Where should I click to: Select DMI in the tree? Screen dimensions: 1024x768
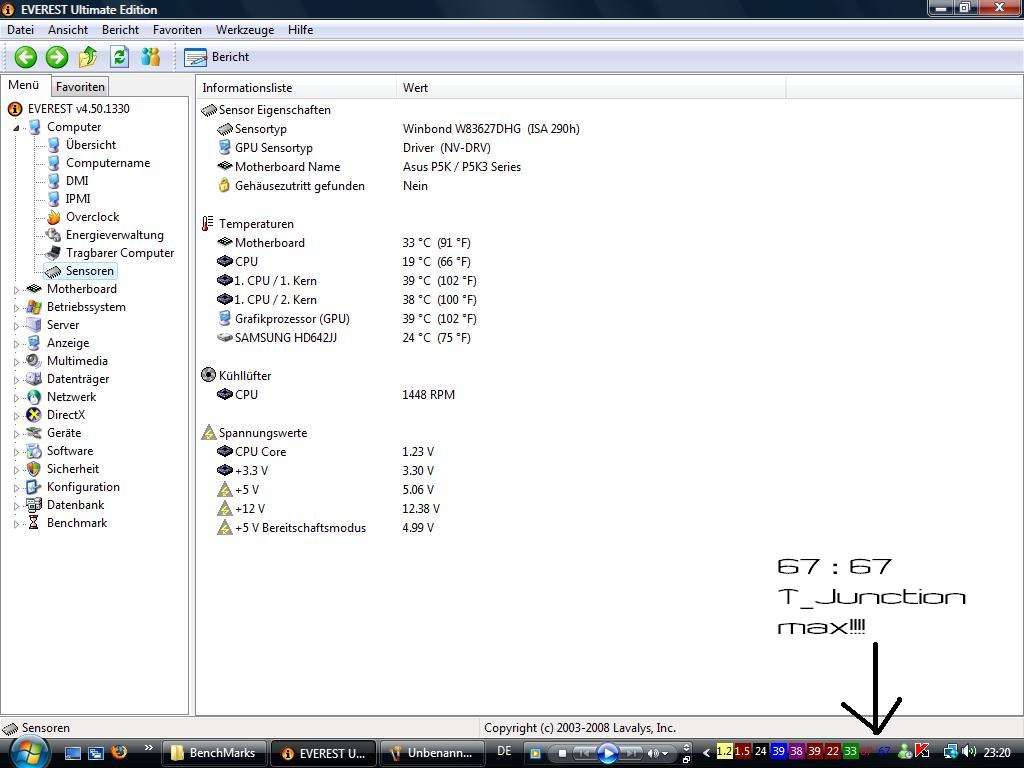[77, 181]
